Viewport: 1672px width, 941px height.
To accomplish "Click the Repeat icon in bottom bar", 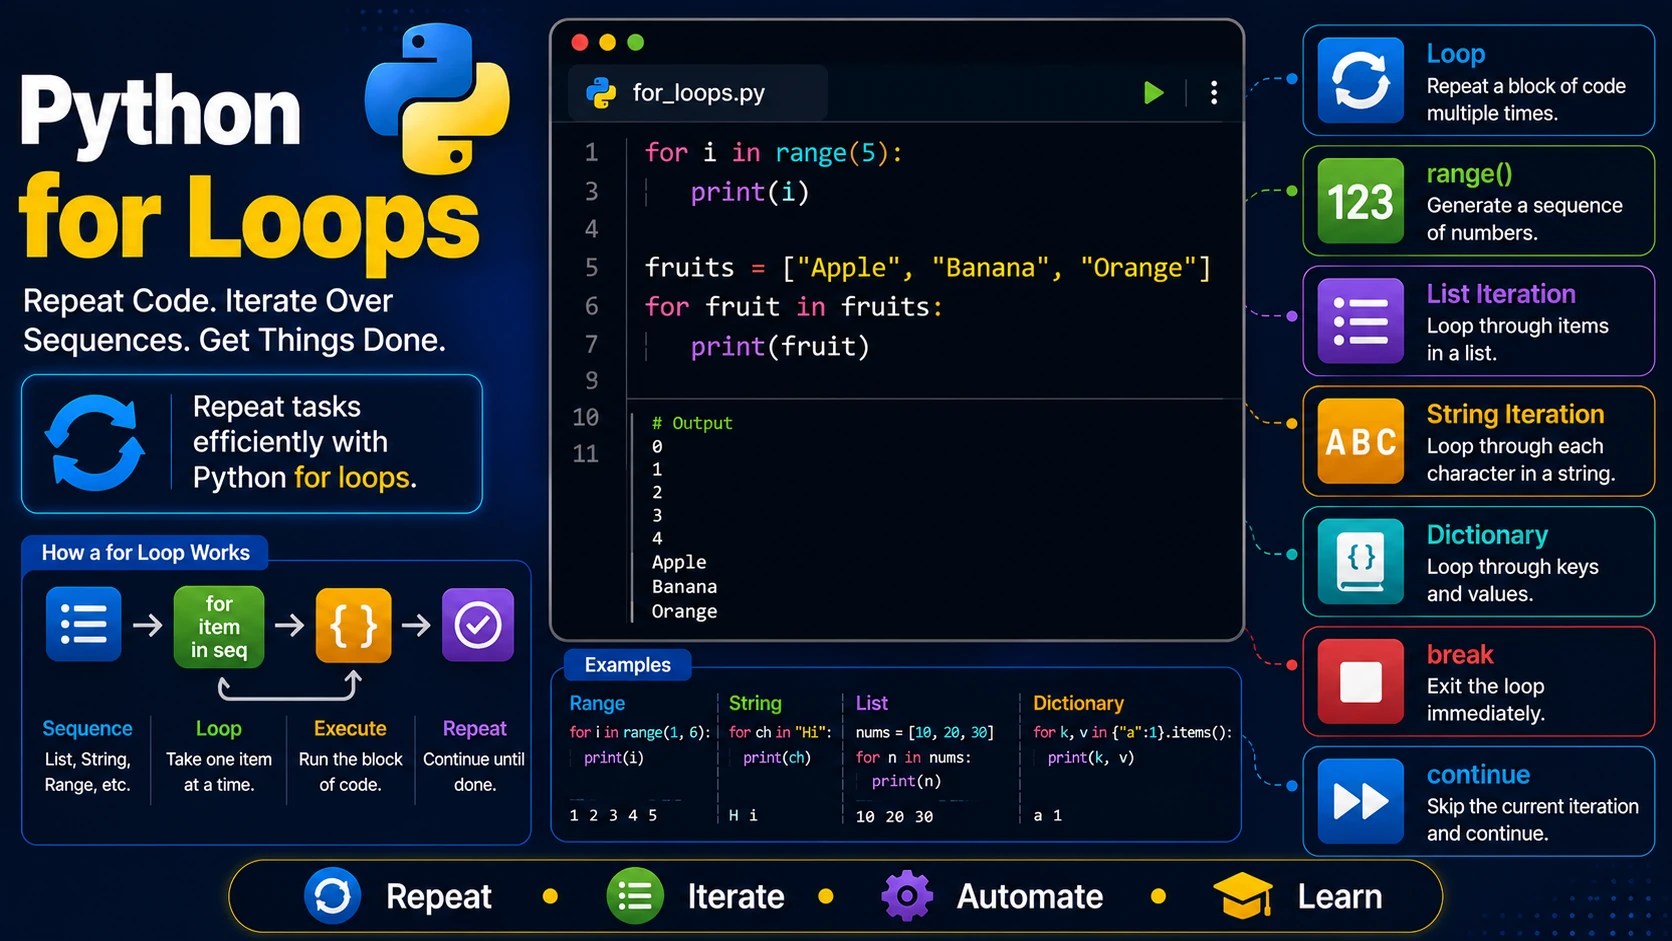I will [332, 896].
